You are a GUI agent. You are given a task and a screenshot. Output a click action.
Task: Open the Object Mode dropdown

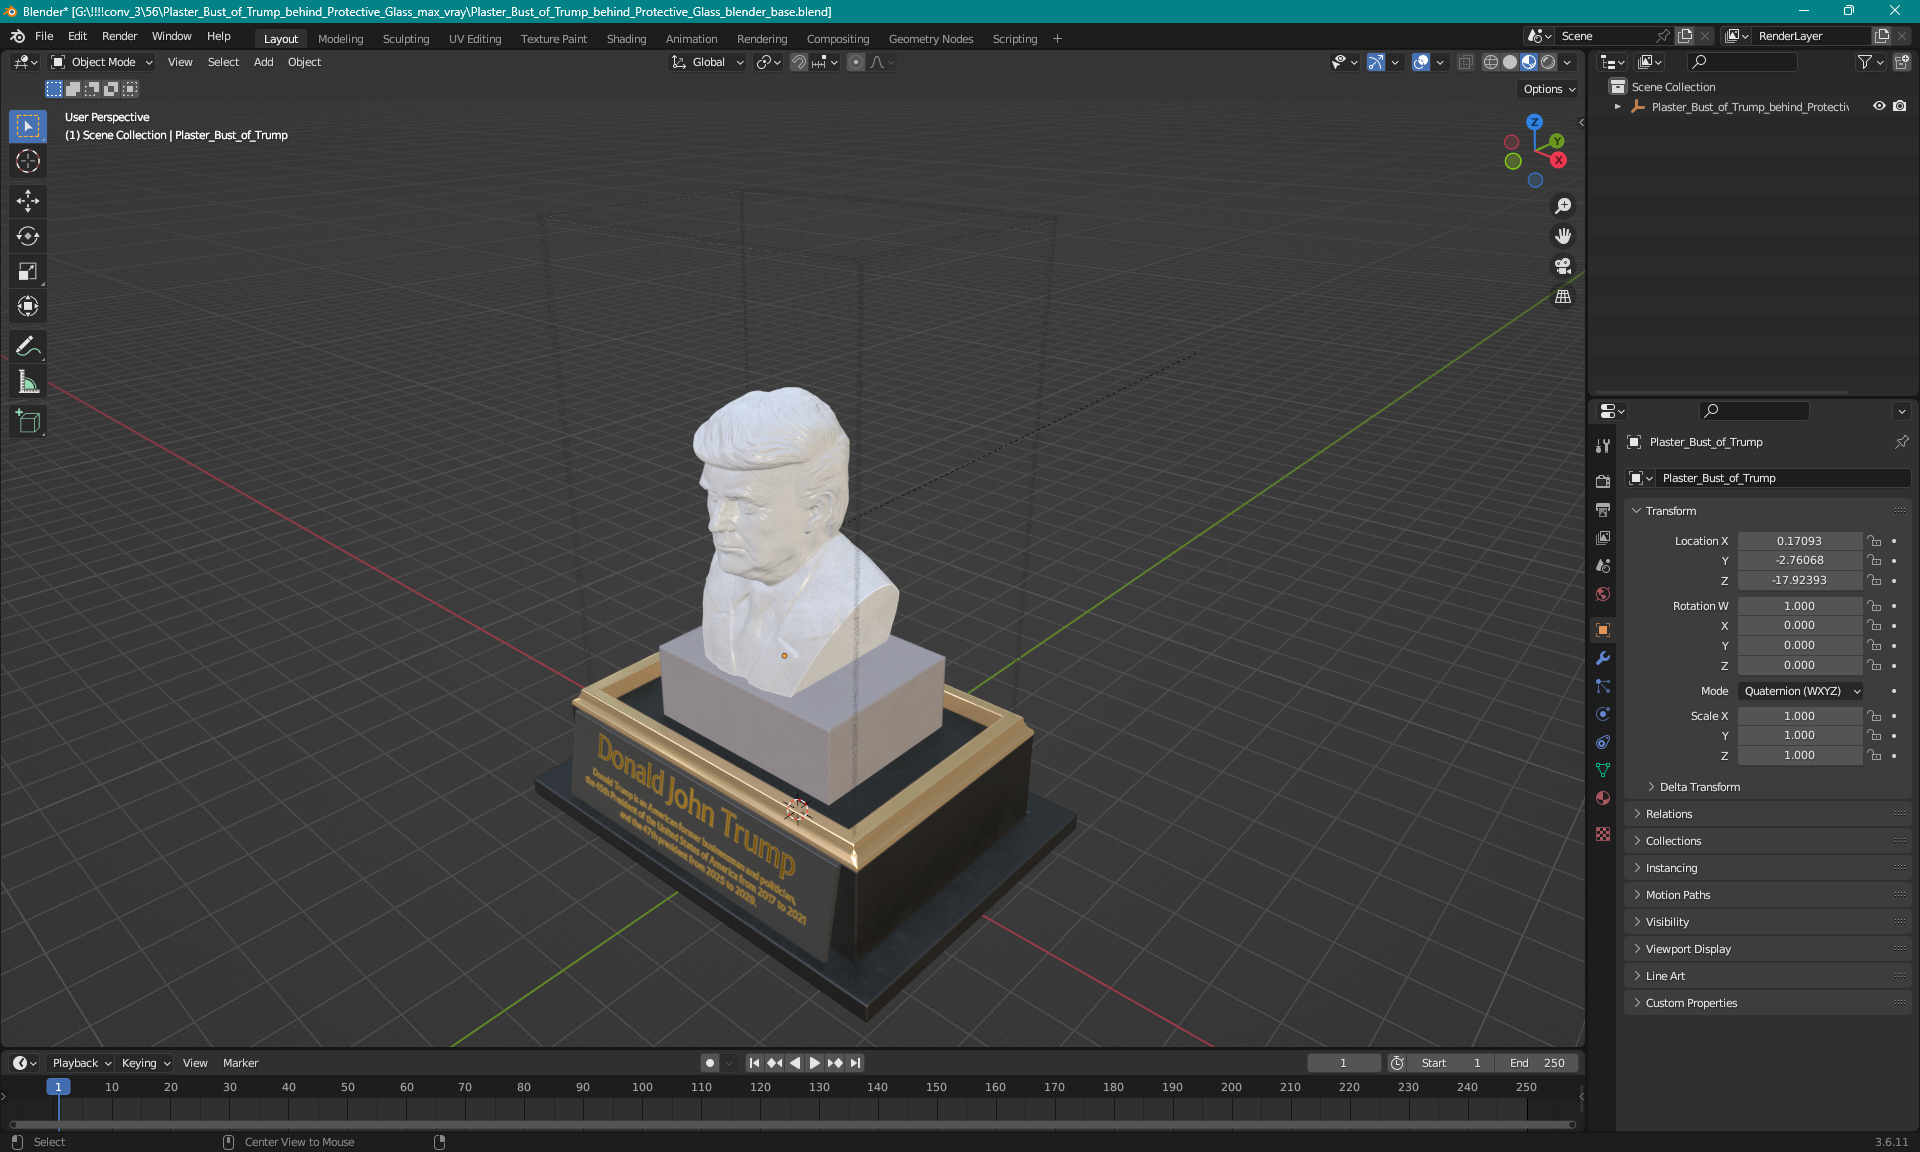pos(102,62)
